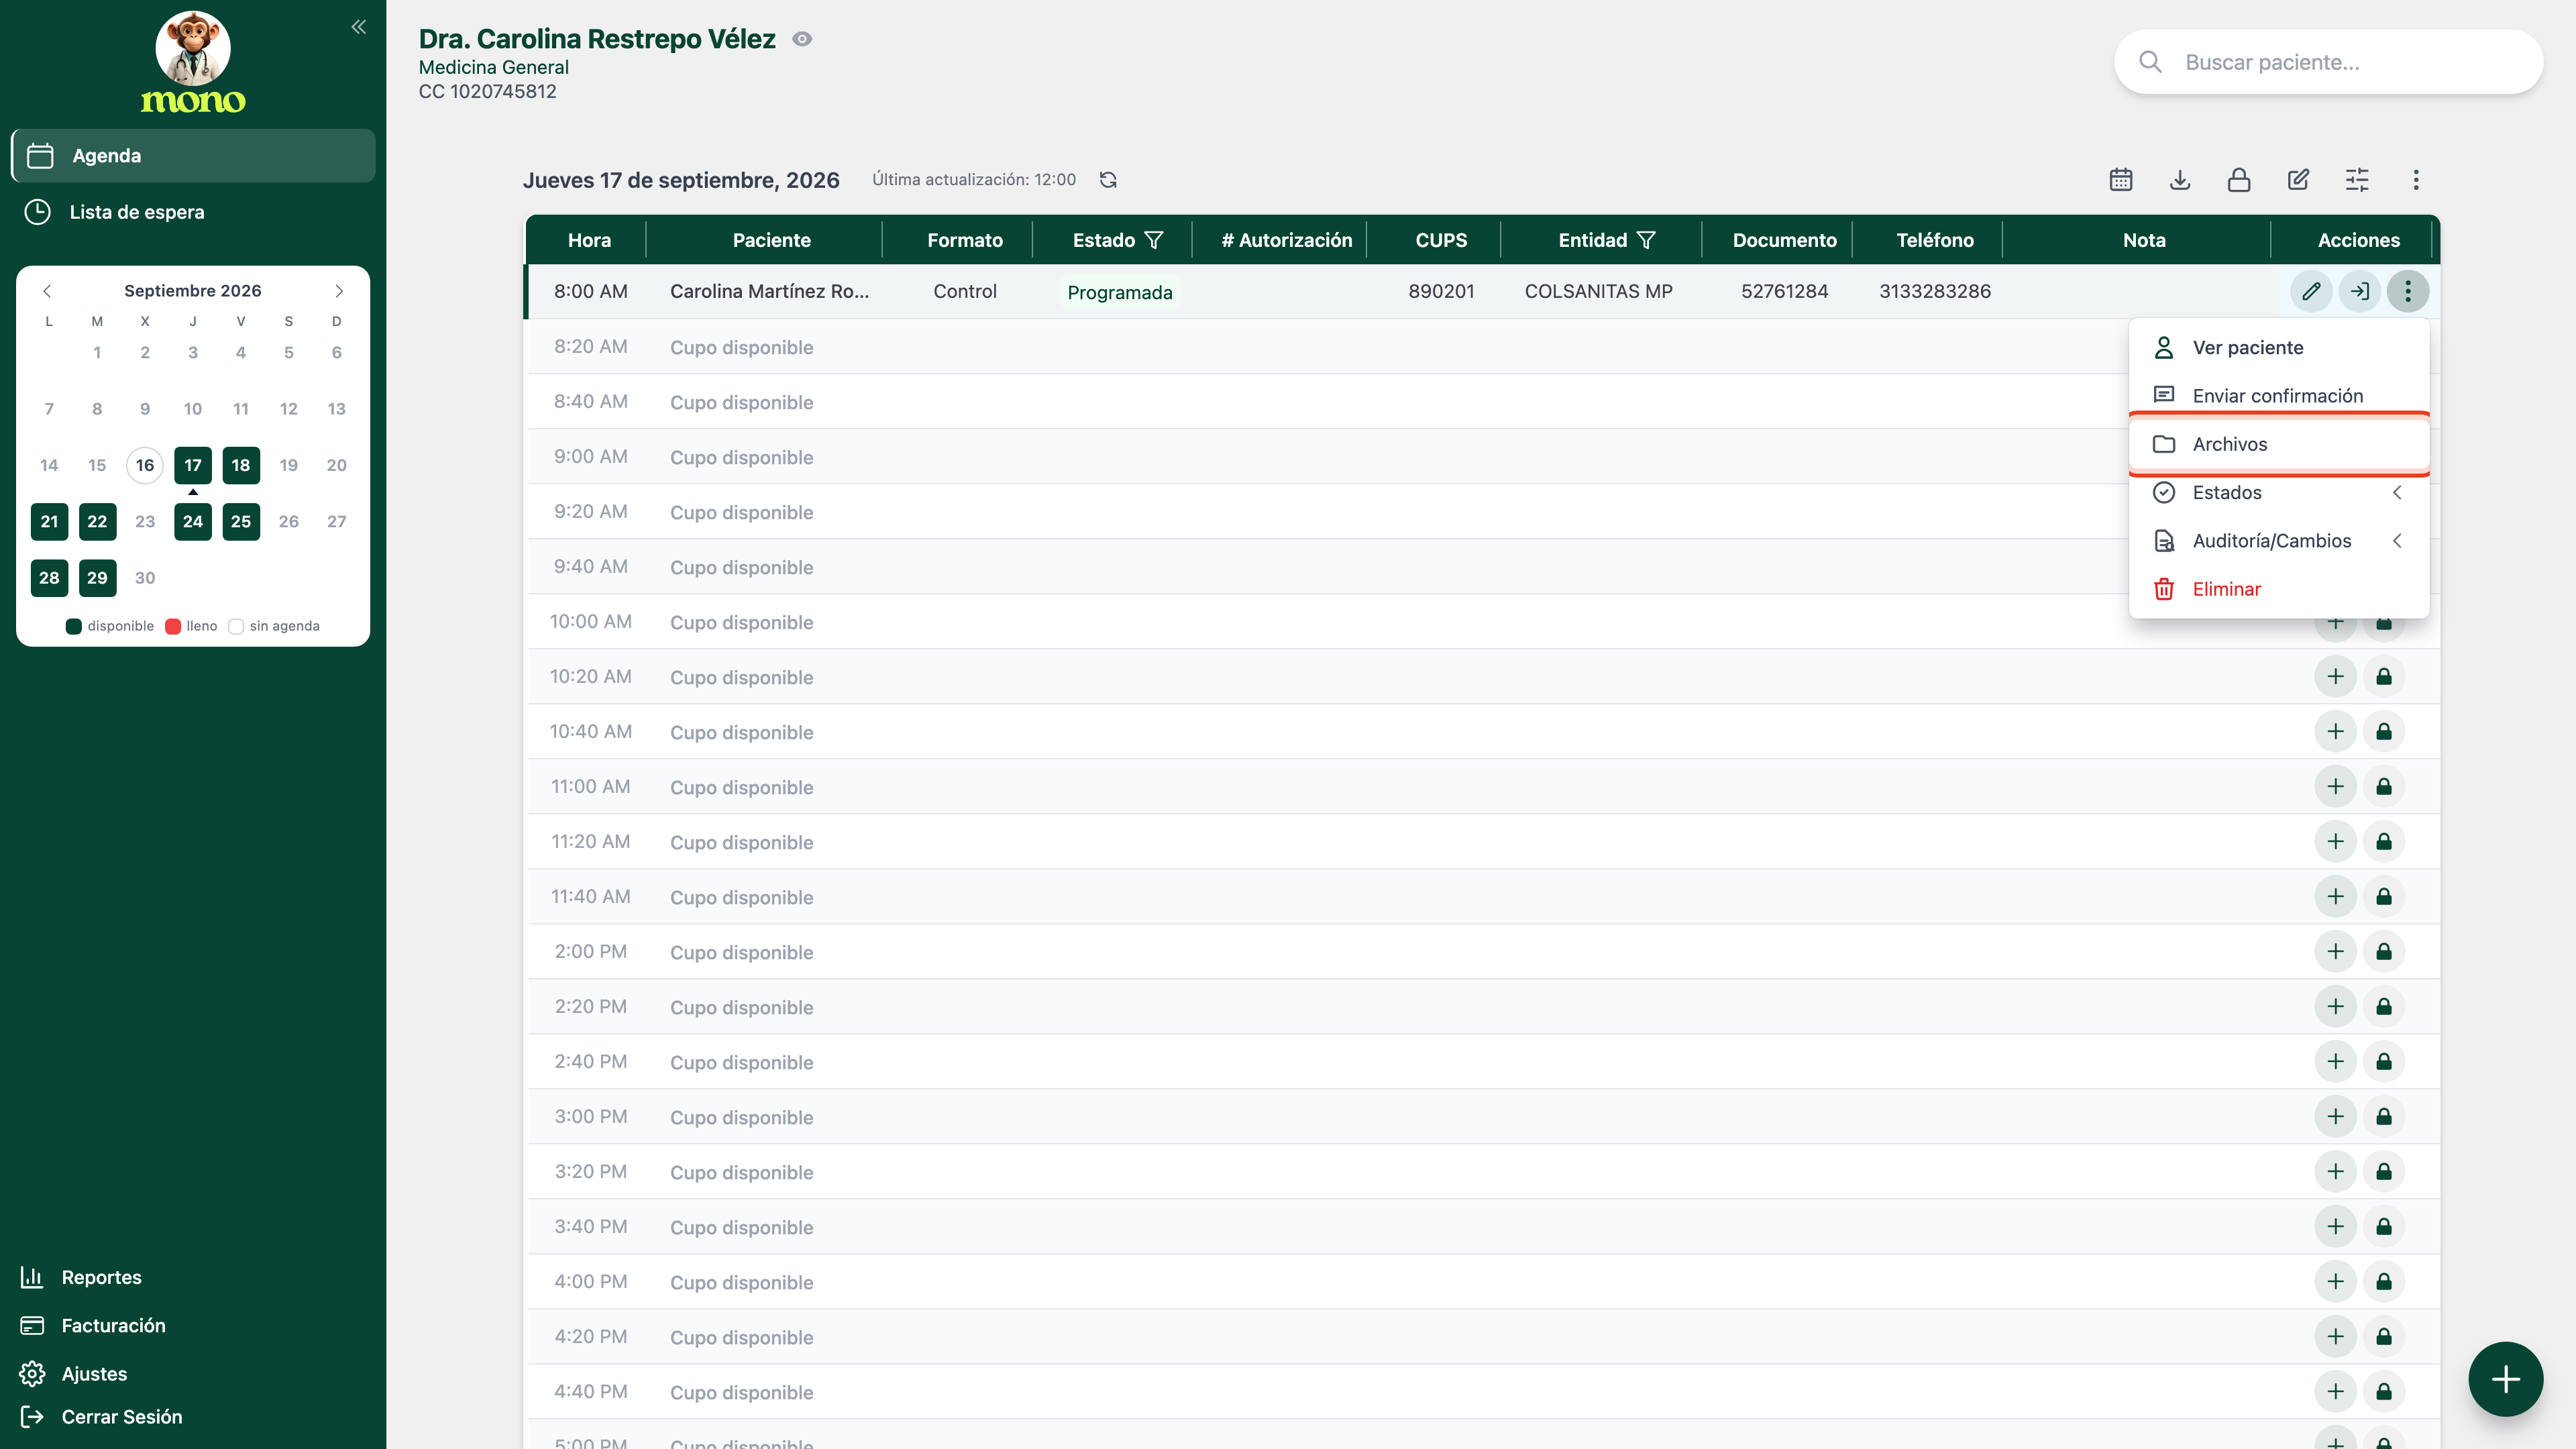Toggle visibility eye next to doctor name

[x=802, y=39]
